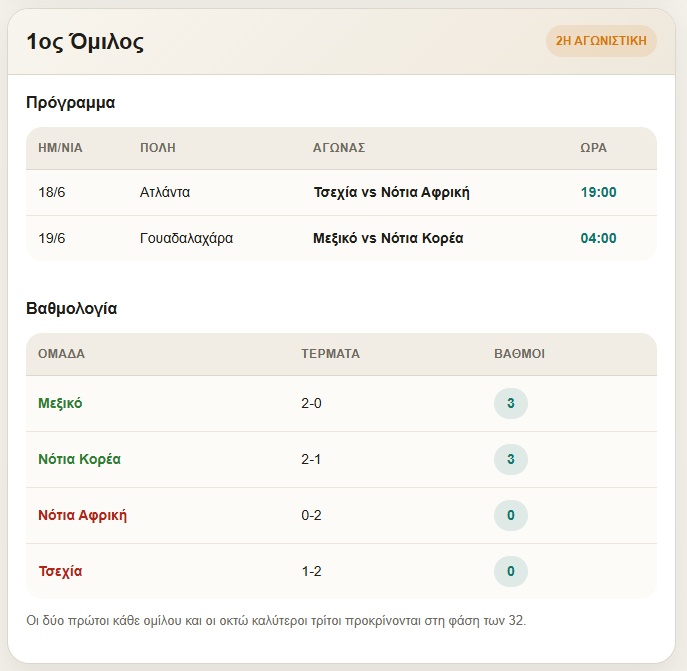The width and height of the screenshot is (687, 671).
Task: Select team Μεξικό in standings
Action: point(60,403)
